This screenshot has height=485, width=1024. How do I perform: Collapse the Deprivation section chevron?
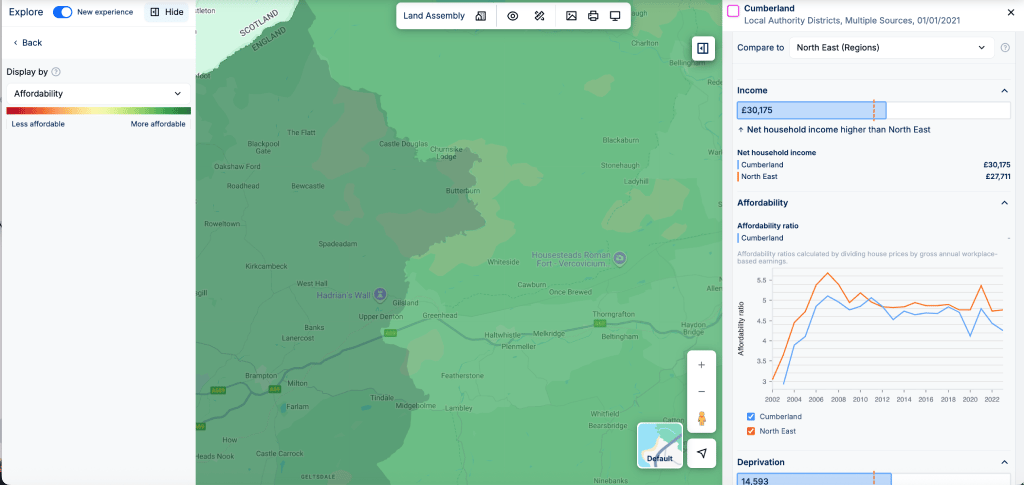[x=1004, y=462]
